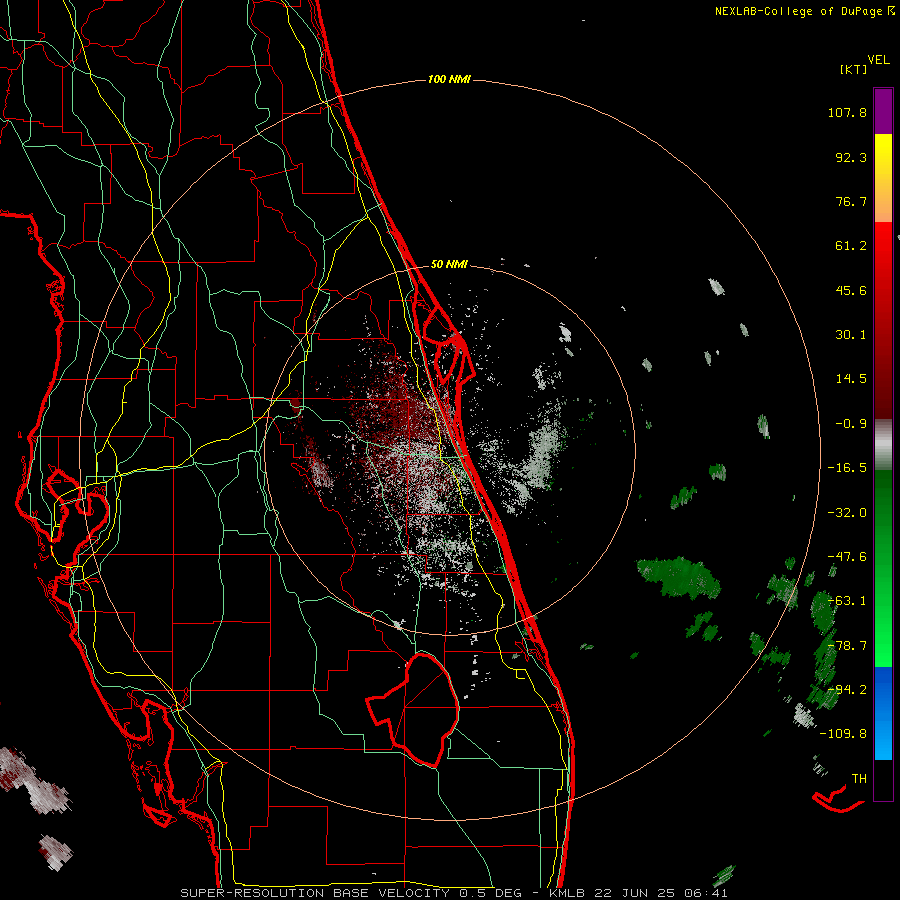The height and width of the screenshot is (900, 900).
Task: Select the 107.8 legend value
Action: (x=847, y=112)
